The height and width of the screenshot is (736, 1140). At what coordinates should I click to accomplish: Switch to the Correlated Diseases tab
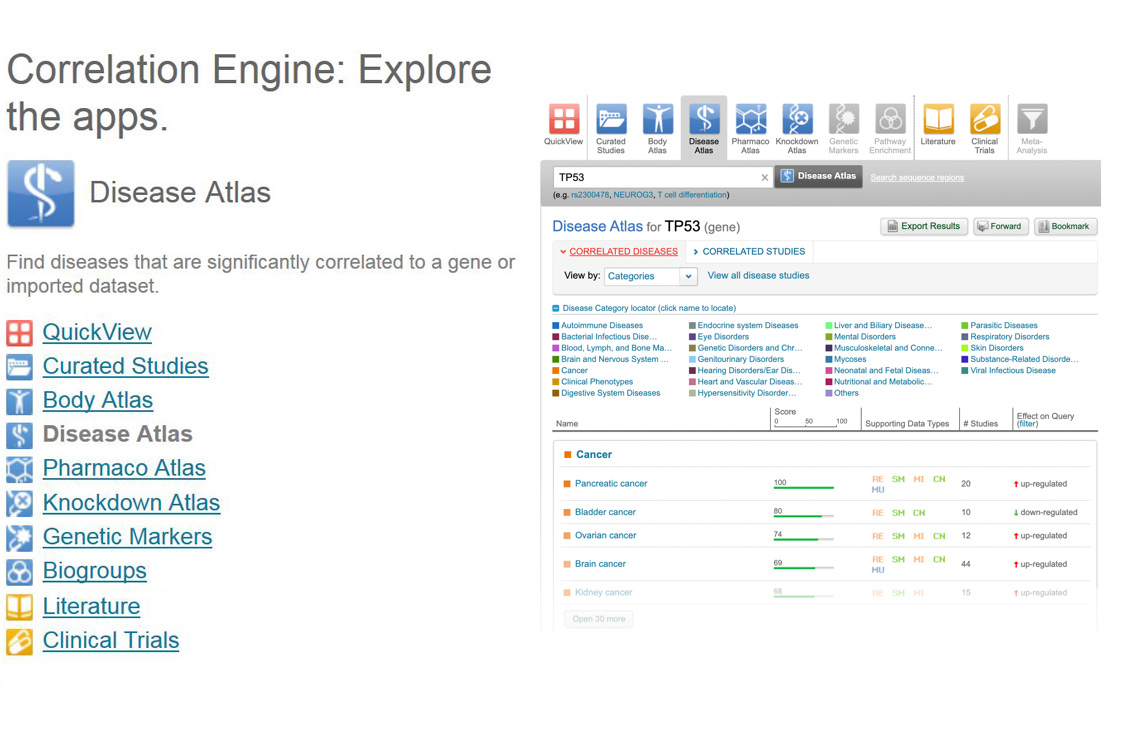click(x=622, y=252)
